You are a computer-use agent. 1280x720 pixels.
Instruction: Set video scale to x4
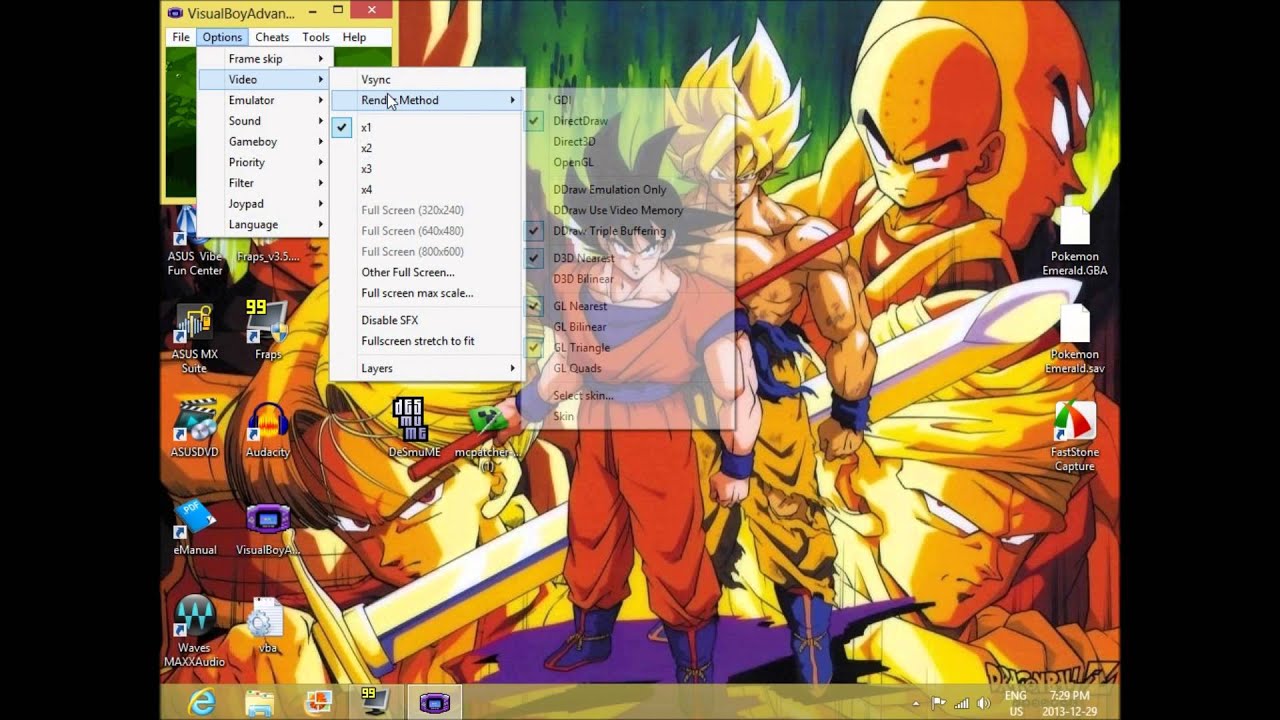click(x=427, y=189)
